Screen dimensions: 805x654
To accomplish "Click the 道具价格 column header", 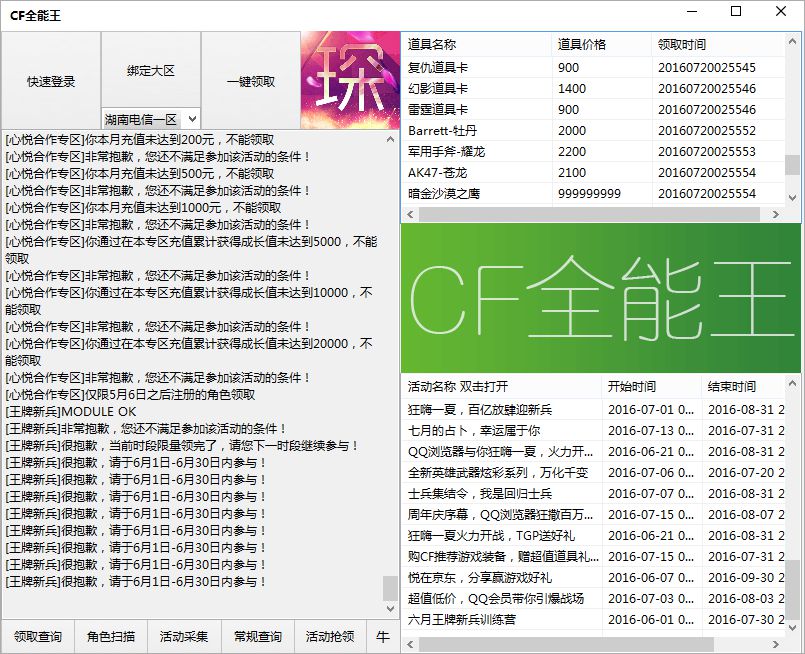I will pos(602,45).
